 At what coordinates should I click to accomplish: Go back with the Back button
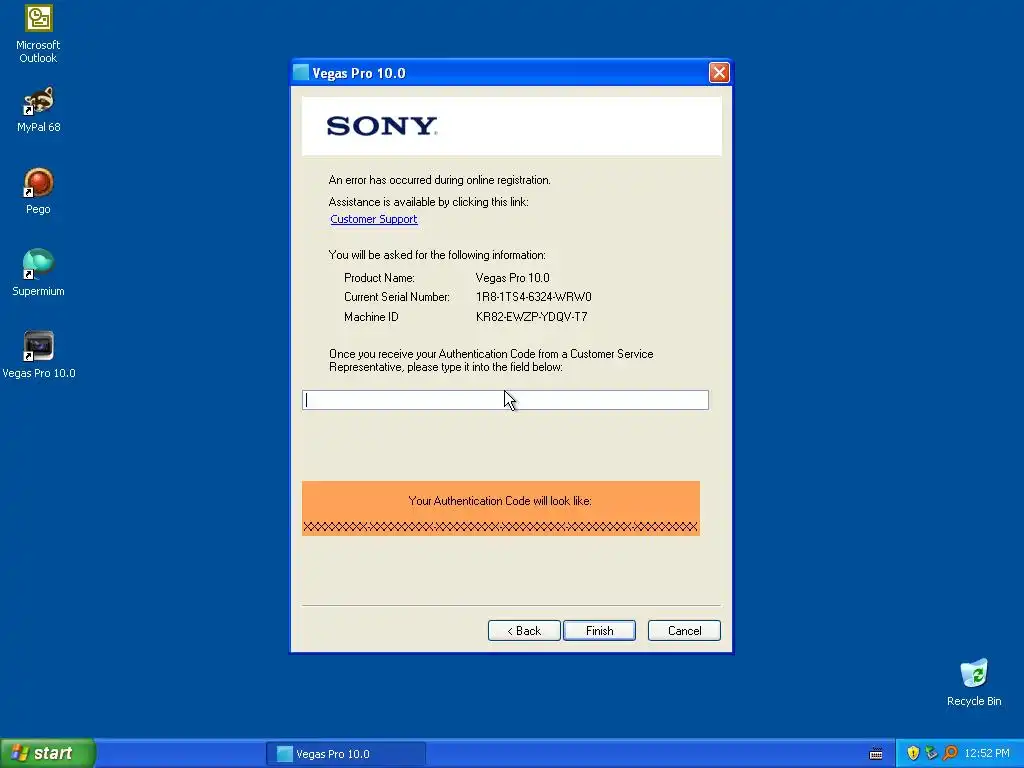pos(524,630)
